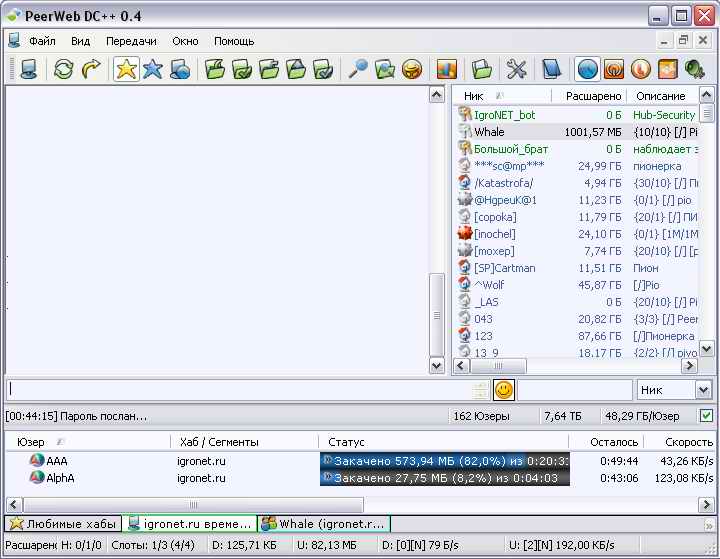Image resolution: width=720 pixels, height=559 pixels.
Task: Click the application icon left of Файл
Action: pos(15,40)
